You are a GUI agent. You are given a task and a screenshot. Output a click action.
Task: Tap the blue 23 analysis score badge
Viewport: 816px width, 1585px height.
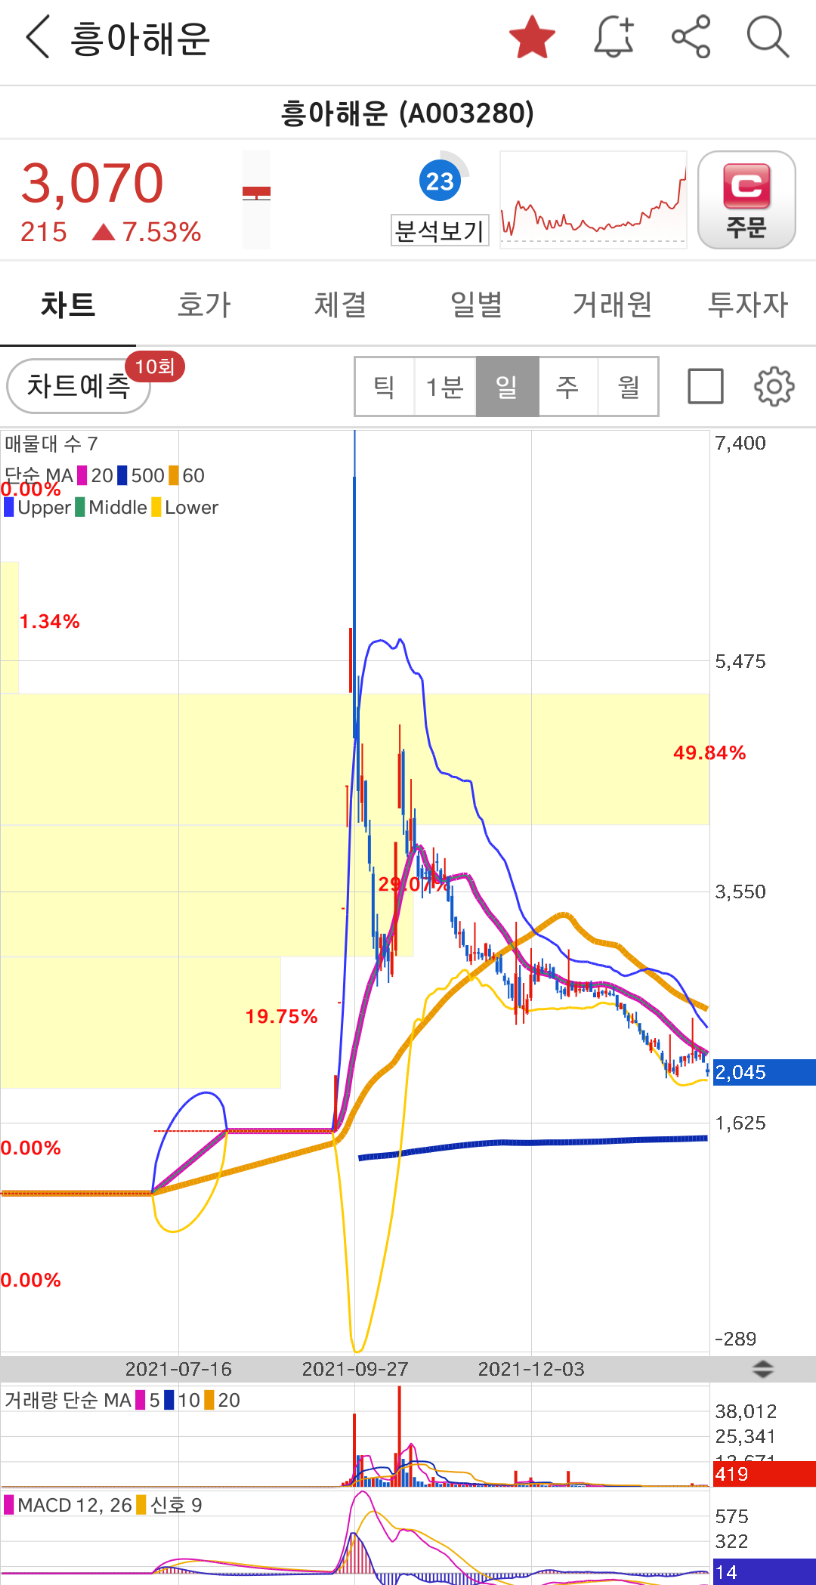tap(440, 181)
